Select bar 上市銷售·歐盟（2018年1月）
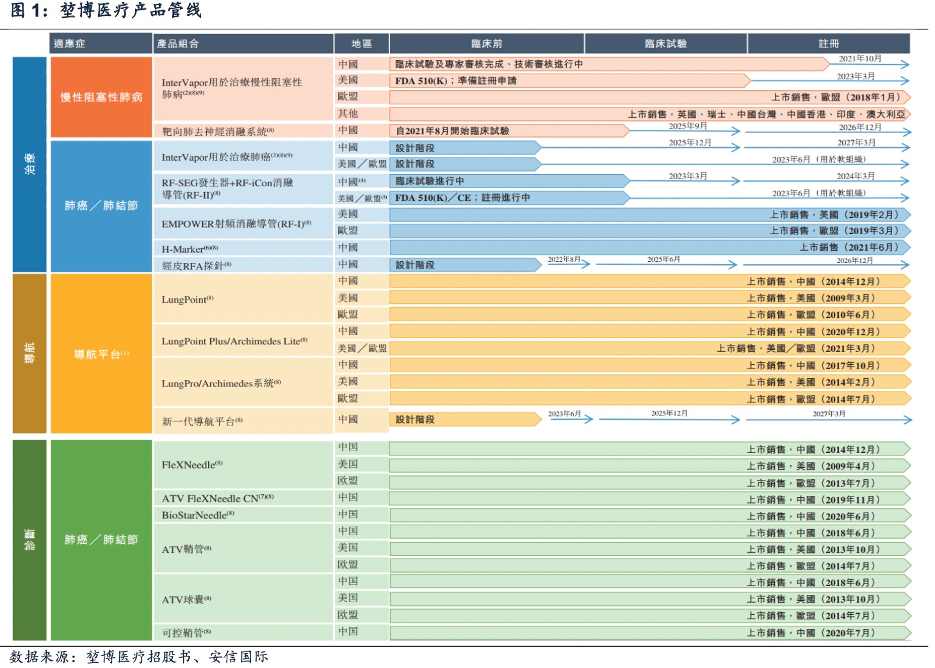 coord(650,97)
